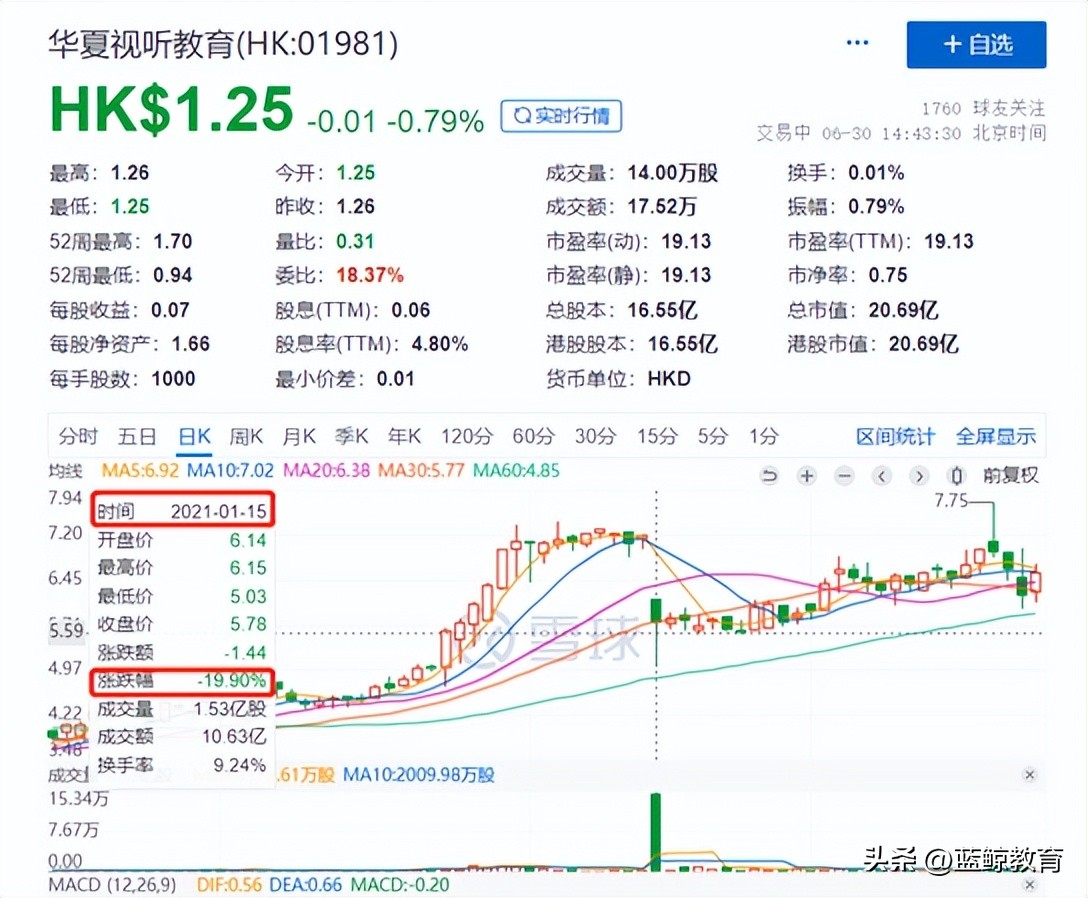The height and width of the screenshot is (898, 1088).
Task: Click the undo/reset chart icon
Action: 769,476
